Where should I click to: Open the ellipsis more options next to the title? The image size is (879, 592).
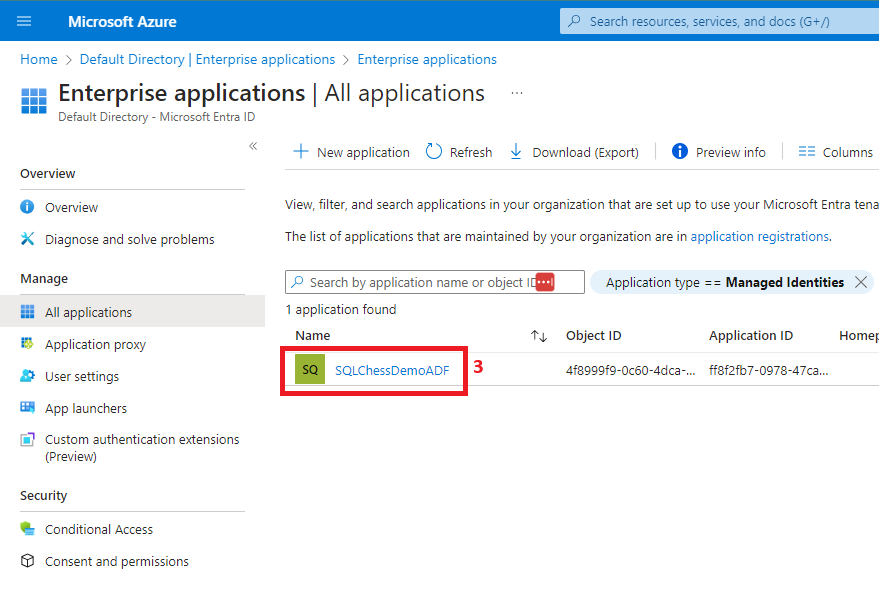coord(517,93)
